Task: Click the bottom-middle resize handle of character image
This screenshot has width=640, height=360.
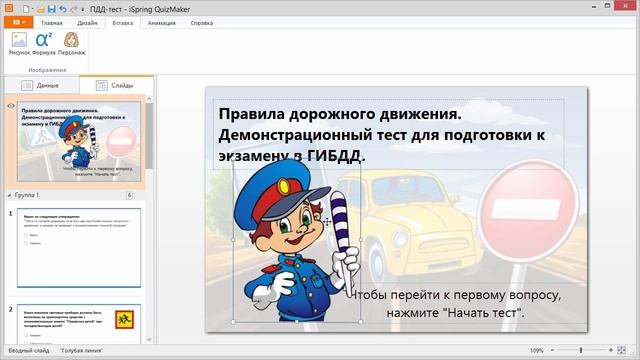Action: click(x=297, y=322)
